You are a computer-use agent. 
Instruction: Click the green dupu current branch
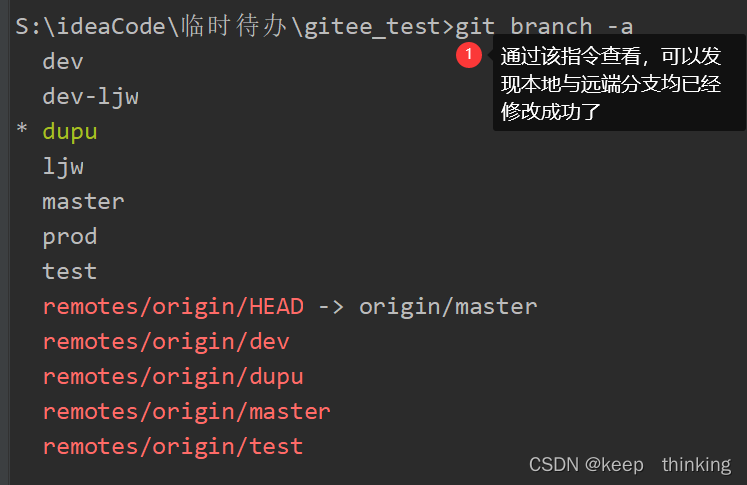tap(70, 131)
